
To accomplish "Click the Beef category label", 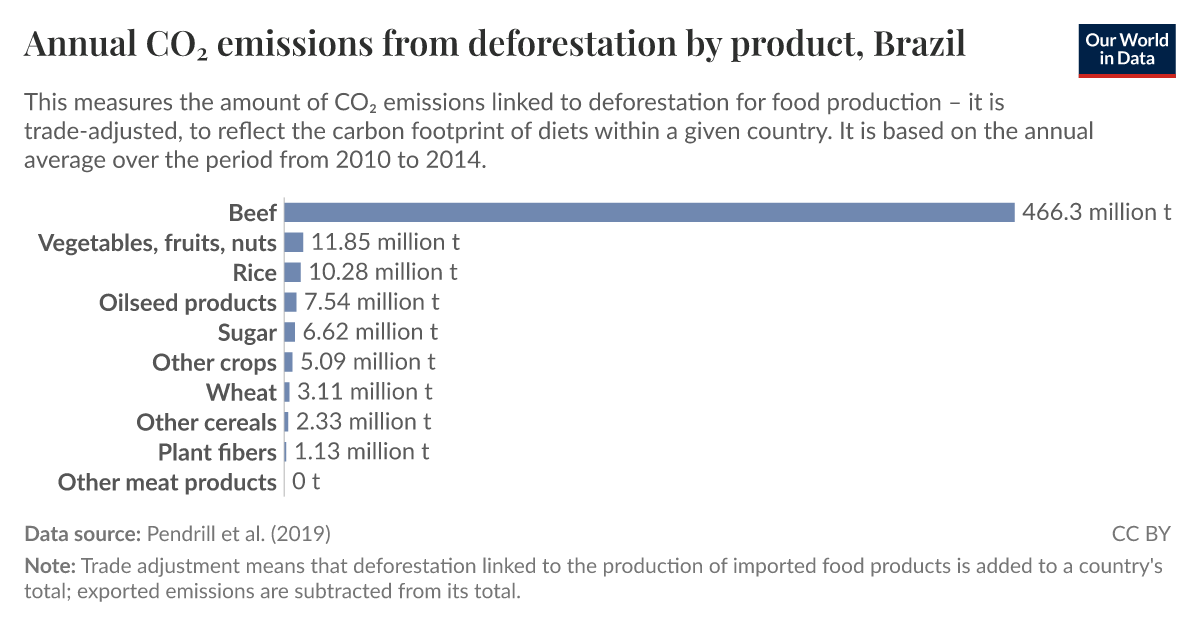I will click(x=252, y=212).
